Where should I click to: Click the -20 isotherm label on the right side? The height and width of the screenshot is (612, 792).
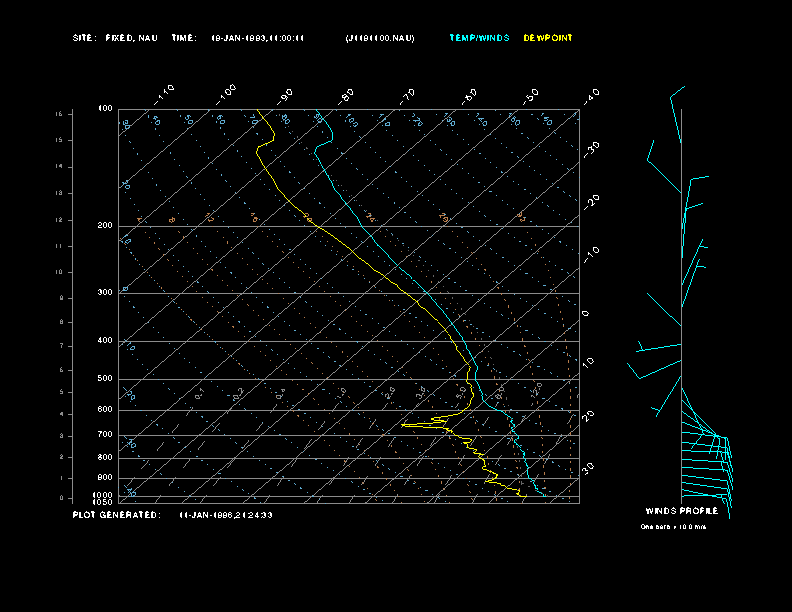[591, 203]
